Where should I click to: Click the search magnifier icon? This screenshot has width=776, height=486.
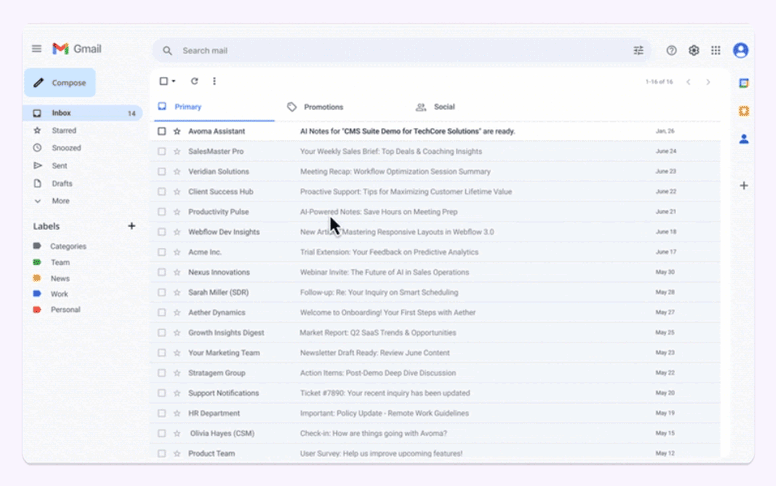[167, 50]
